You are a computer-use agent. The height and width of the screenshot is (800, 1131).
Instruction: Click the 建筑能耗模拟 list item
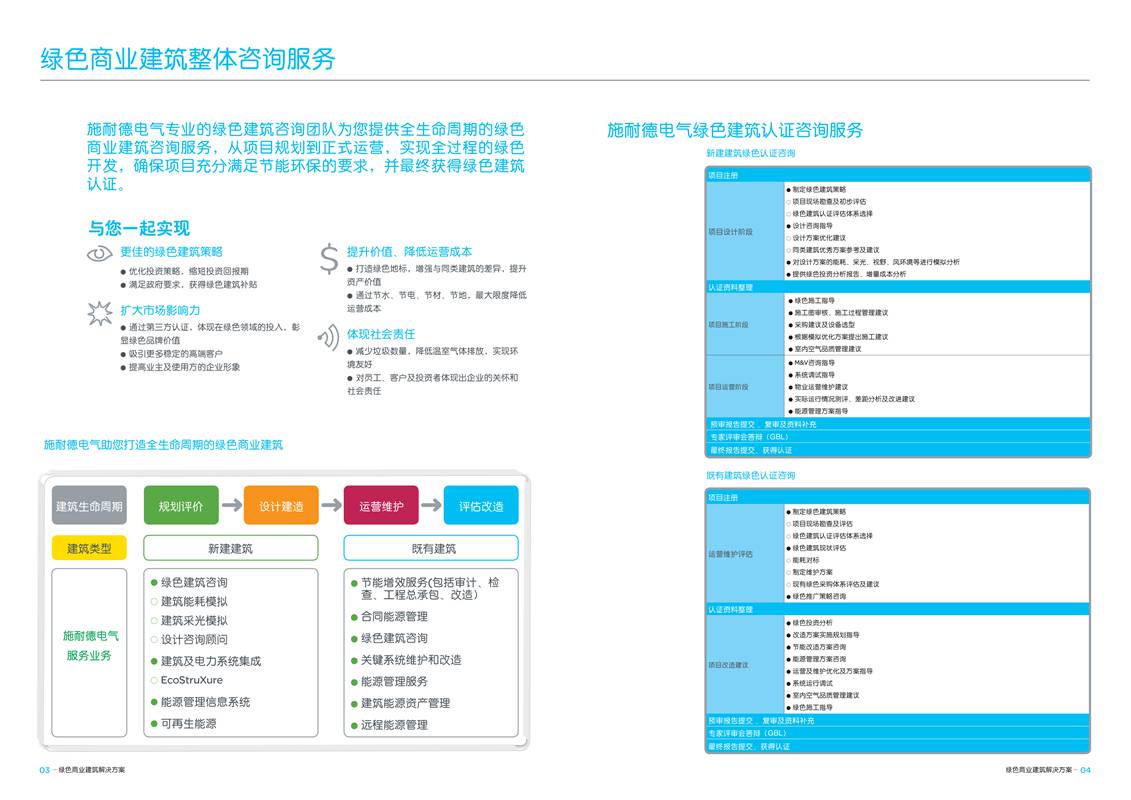[189, 601]
